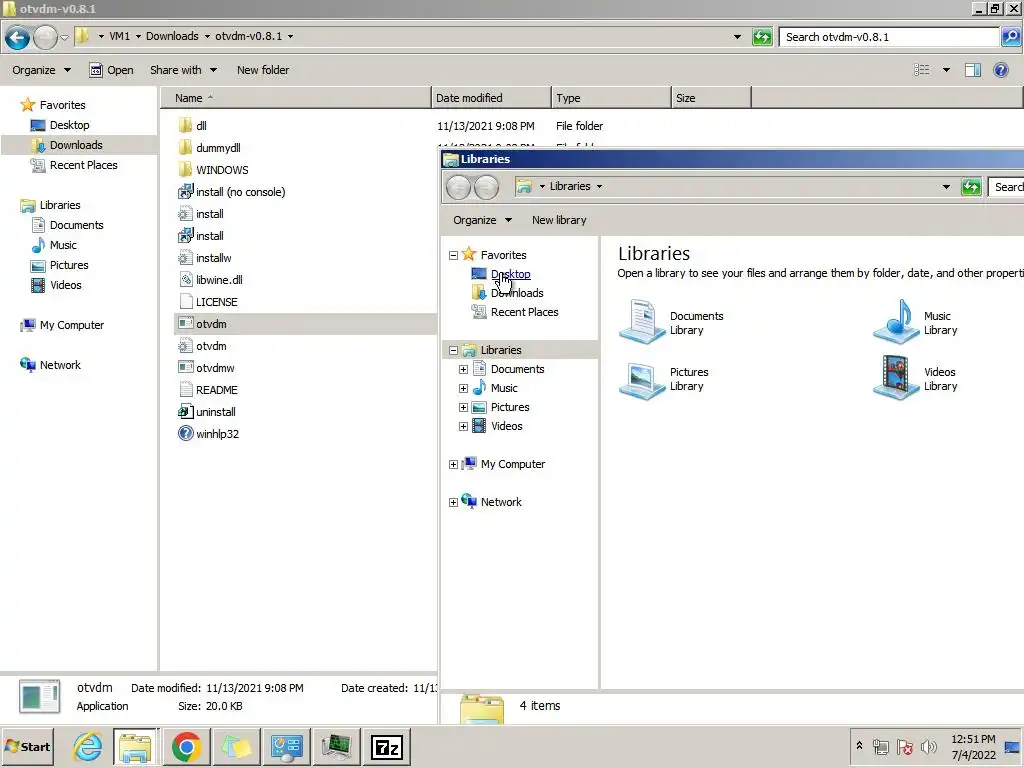Image resolution: width=1024 pixels, height=768 pixels.
Task: Select the libwine.dll file
Action: point(210,280)
